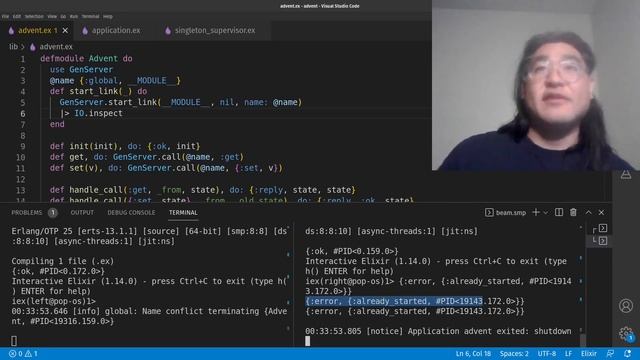Open the Terminal menu in menu bar

pos(91,17)
